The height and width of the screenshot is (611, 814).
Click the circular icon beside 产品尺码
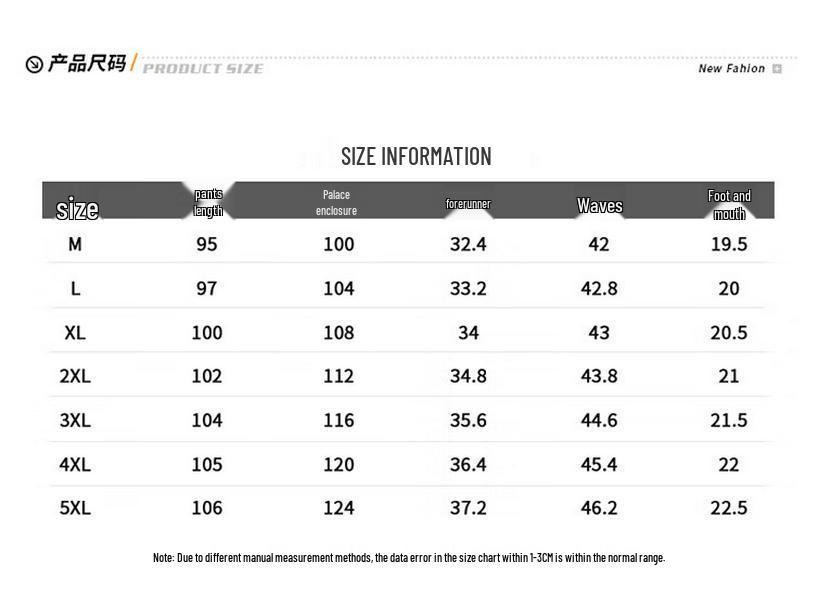pyautogui.click(x=34, y=65)
